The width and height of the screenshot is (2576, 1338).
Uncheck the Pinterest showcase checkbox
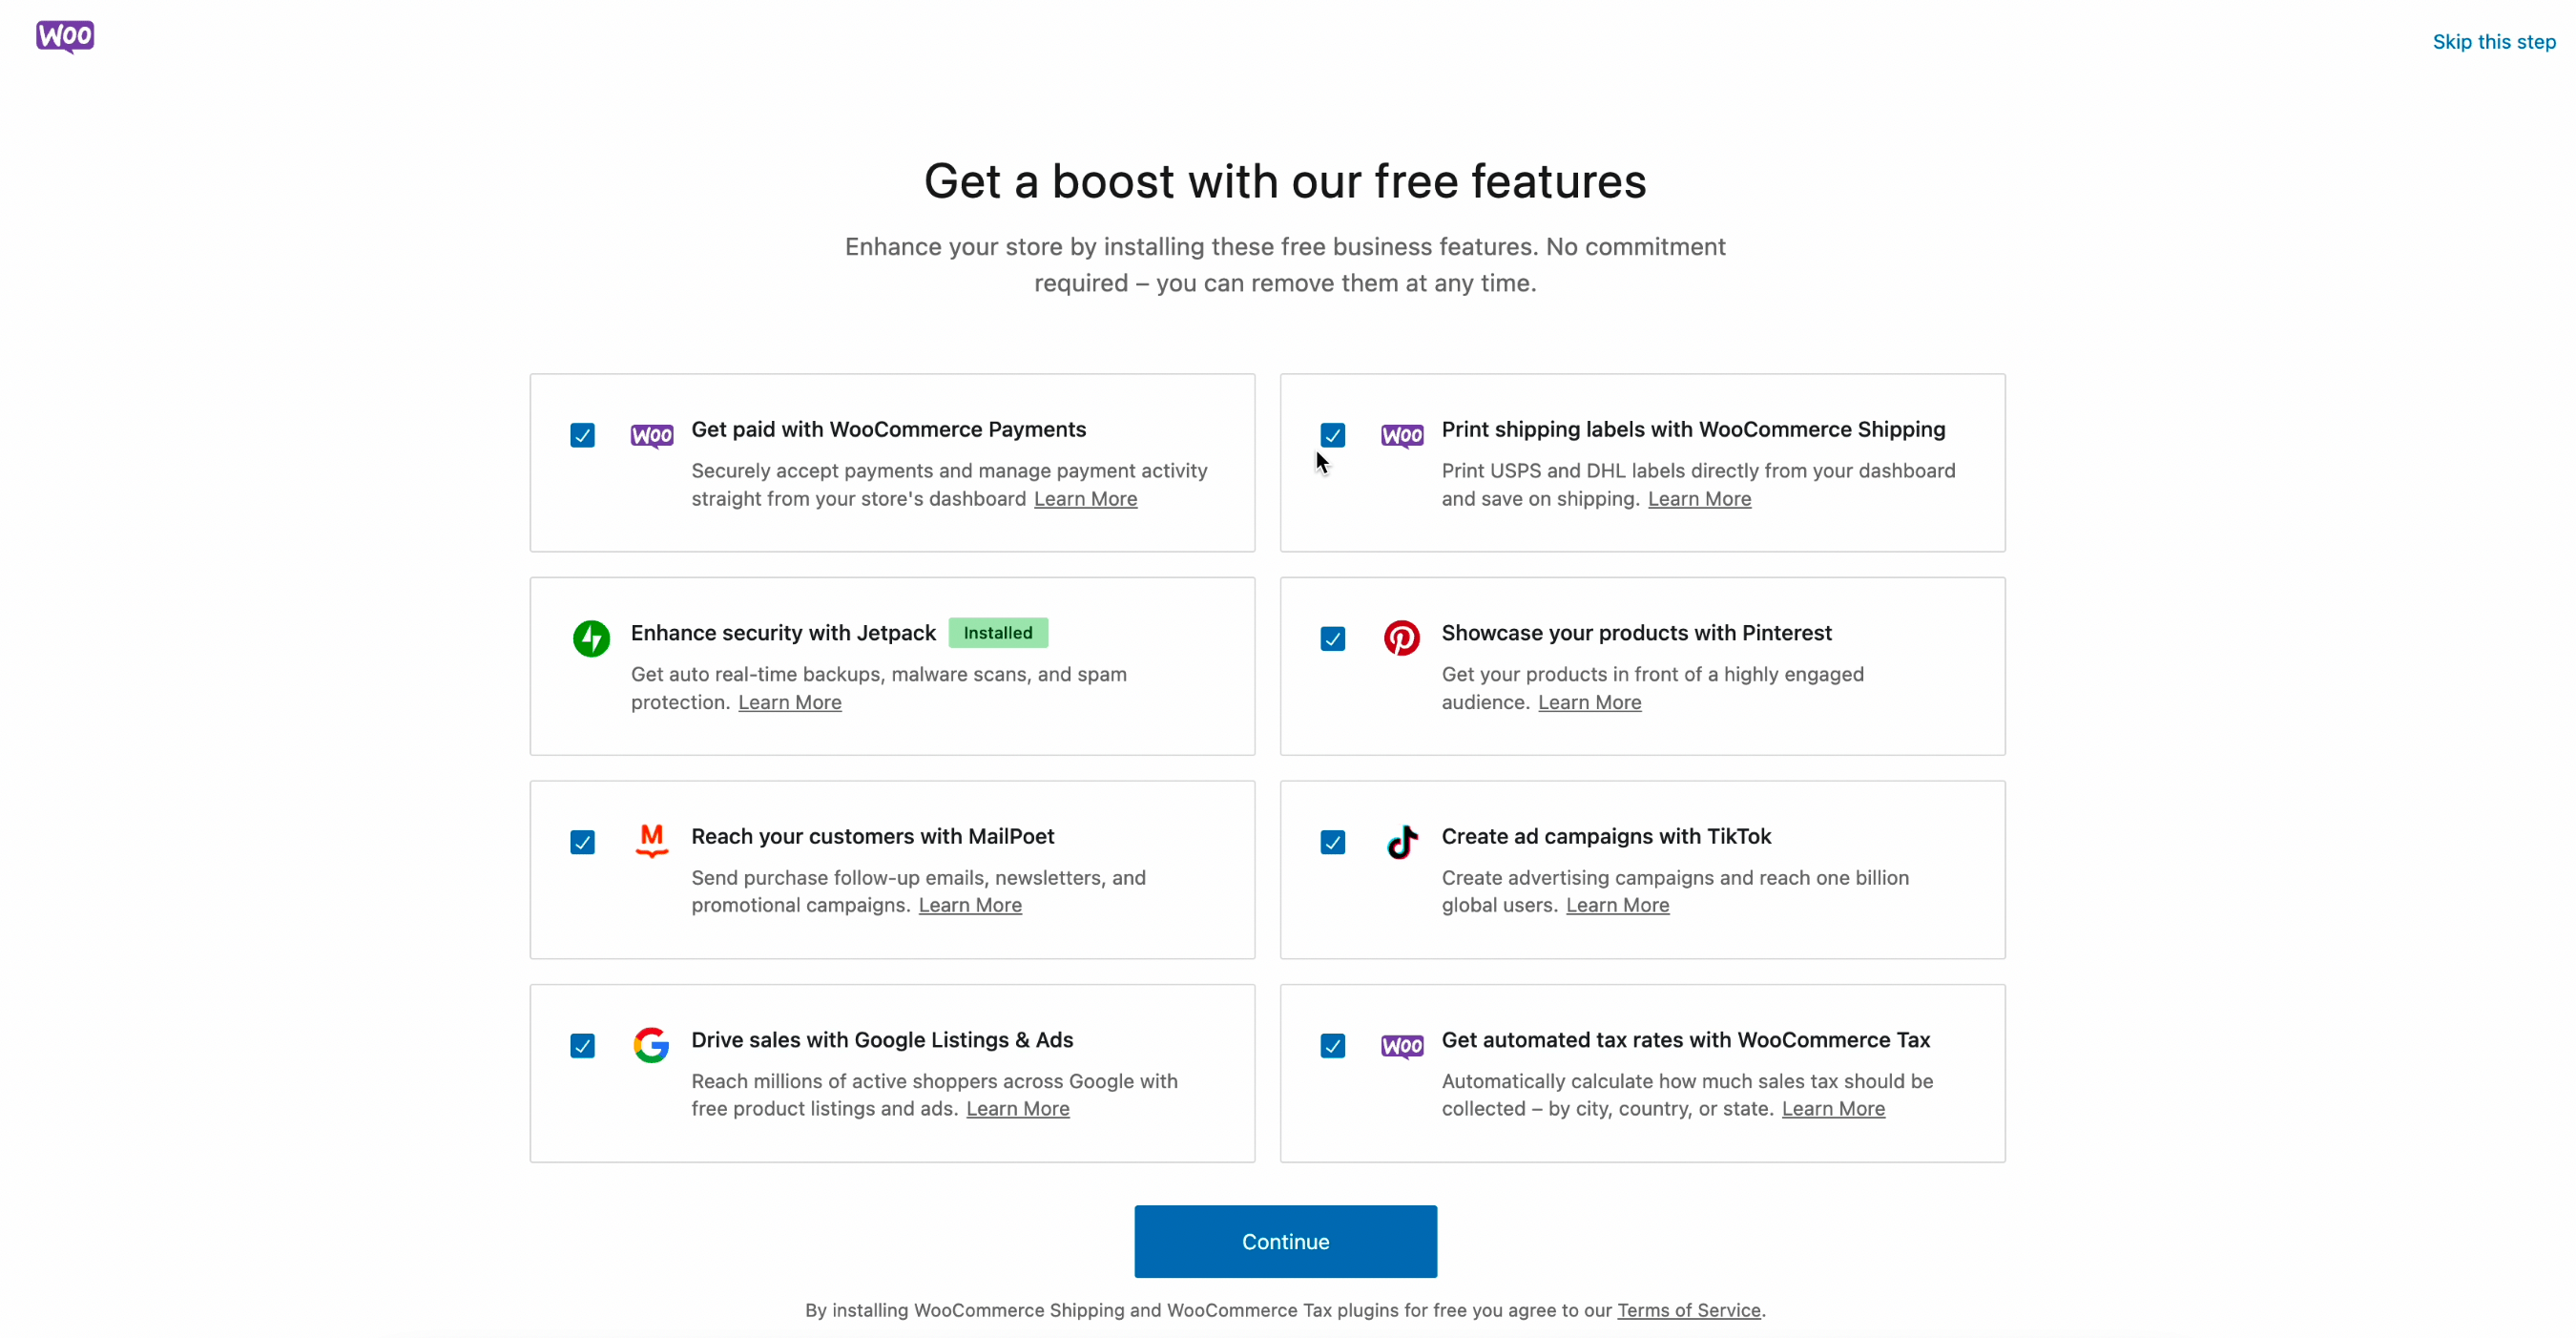[x=1332, y=638]
